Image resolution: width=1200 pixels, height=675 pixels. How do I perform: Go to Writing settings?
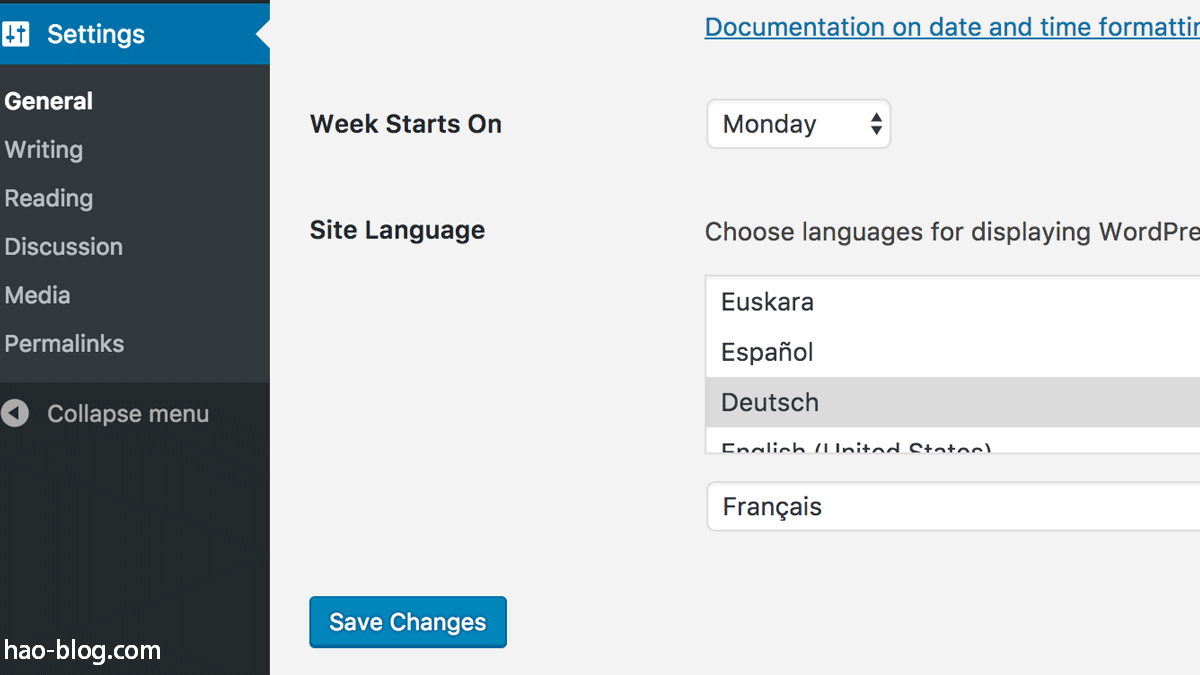click(x=44, y=150)
